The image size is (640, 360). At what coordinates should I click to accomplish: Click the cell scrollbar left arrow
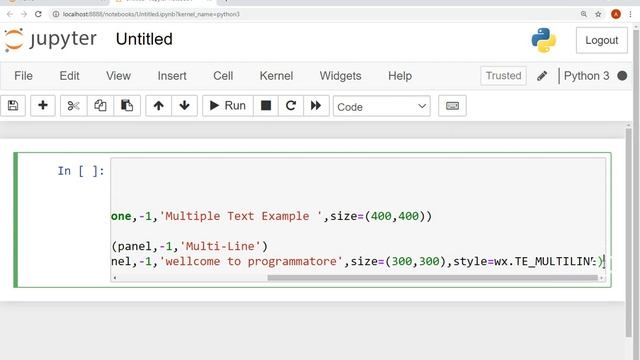pyautogui.click(x=115, y=278)
